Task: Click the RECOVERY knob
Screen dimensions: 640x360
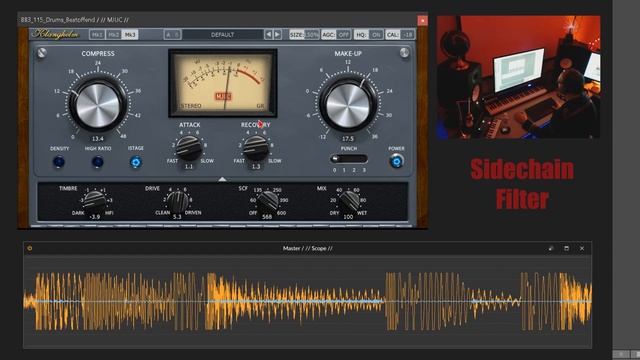Action: 256,148
